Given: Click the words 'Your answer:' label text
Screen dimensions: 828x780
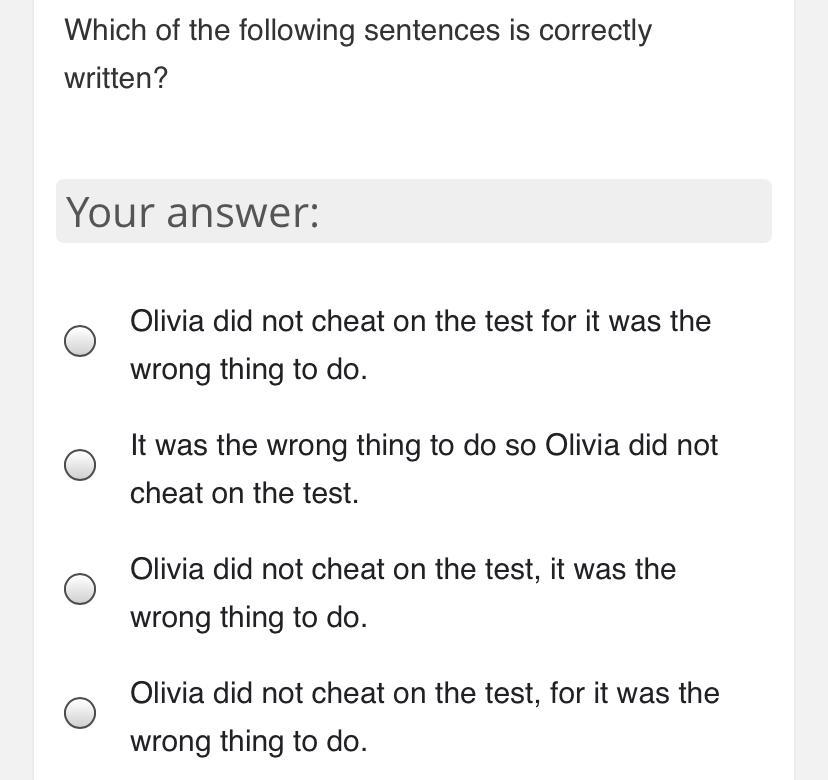Looking at the screenshot, I should pyautogui.click(x=193, y=212).
